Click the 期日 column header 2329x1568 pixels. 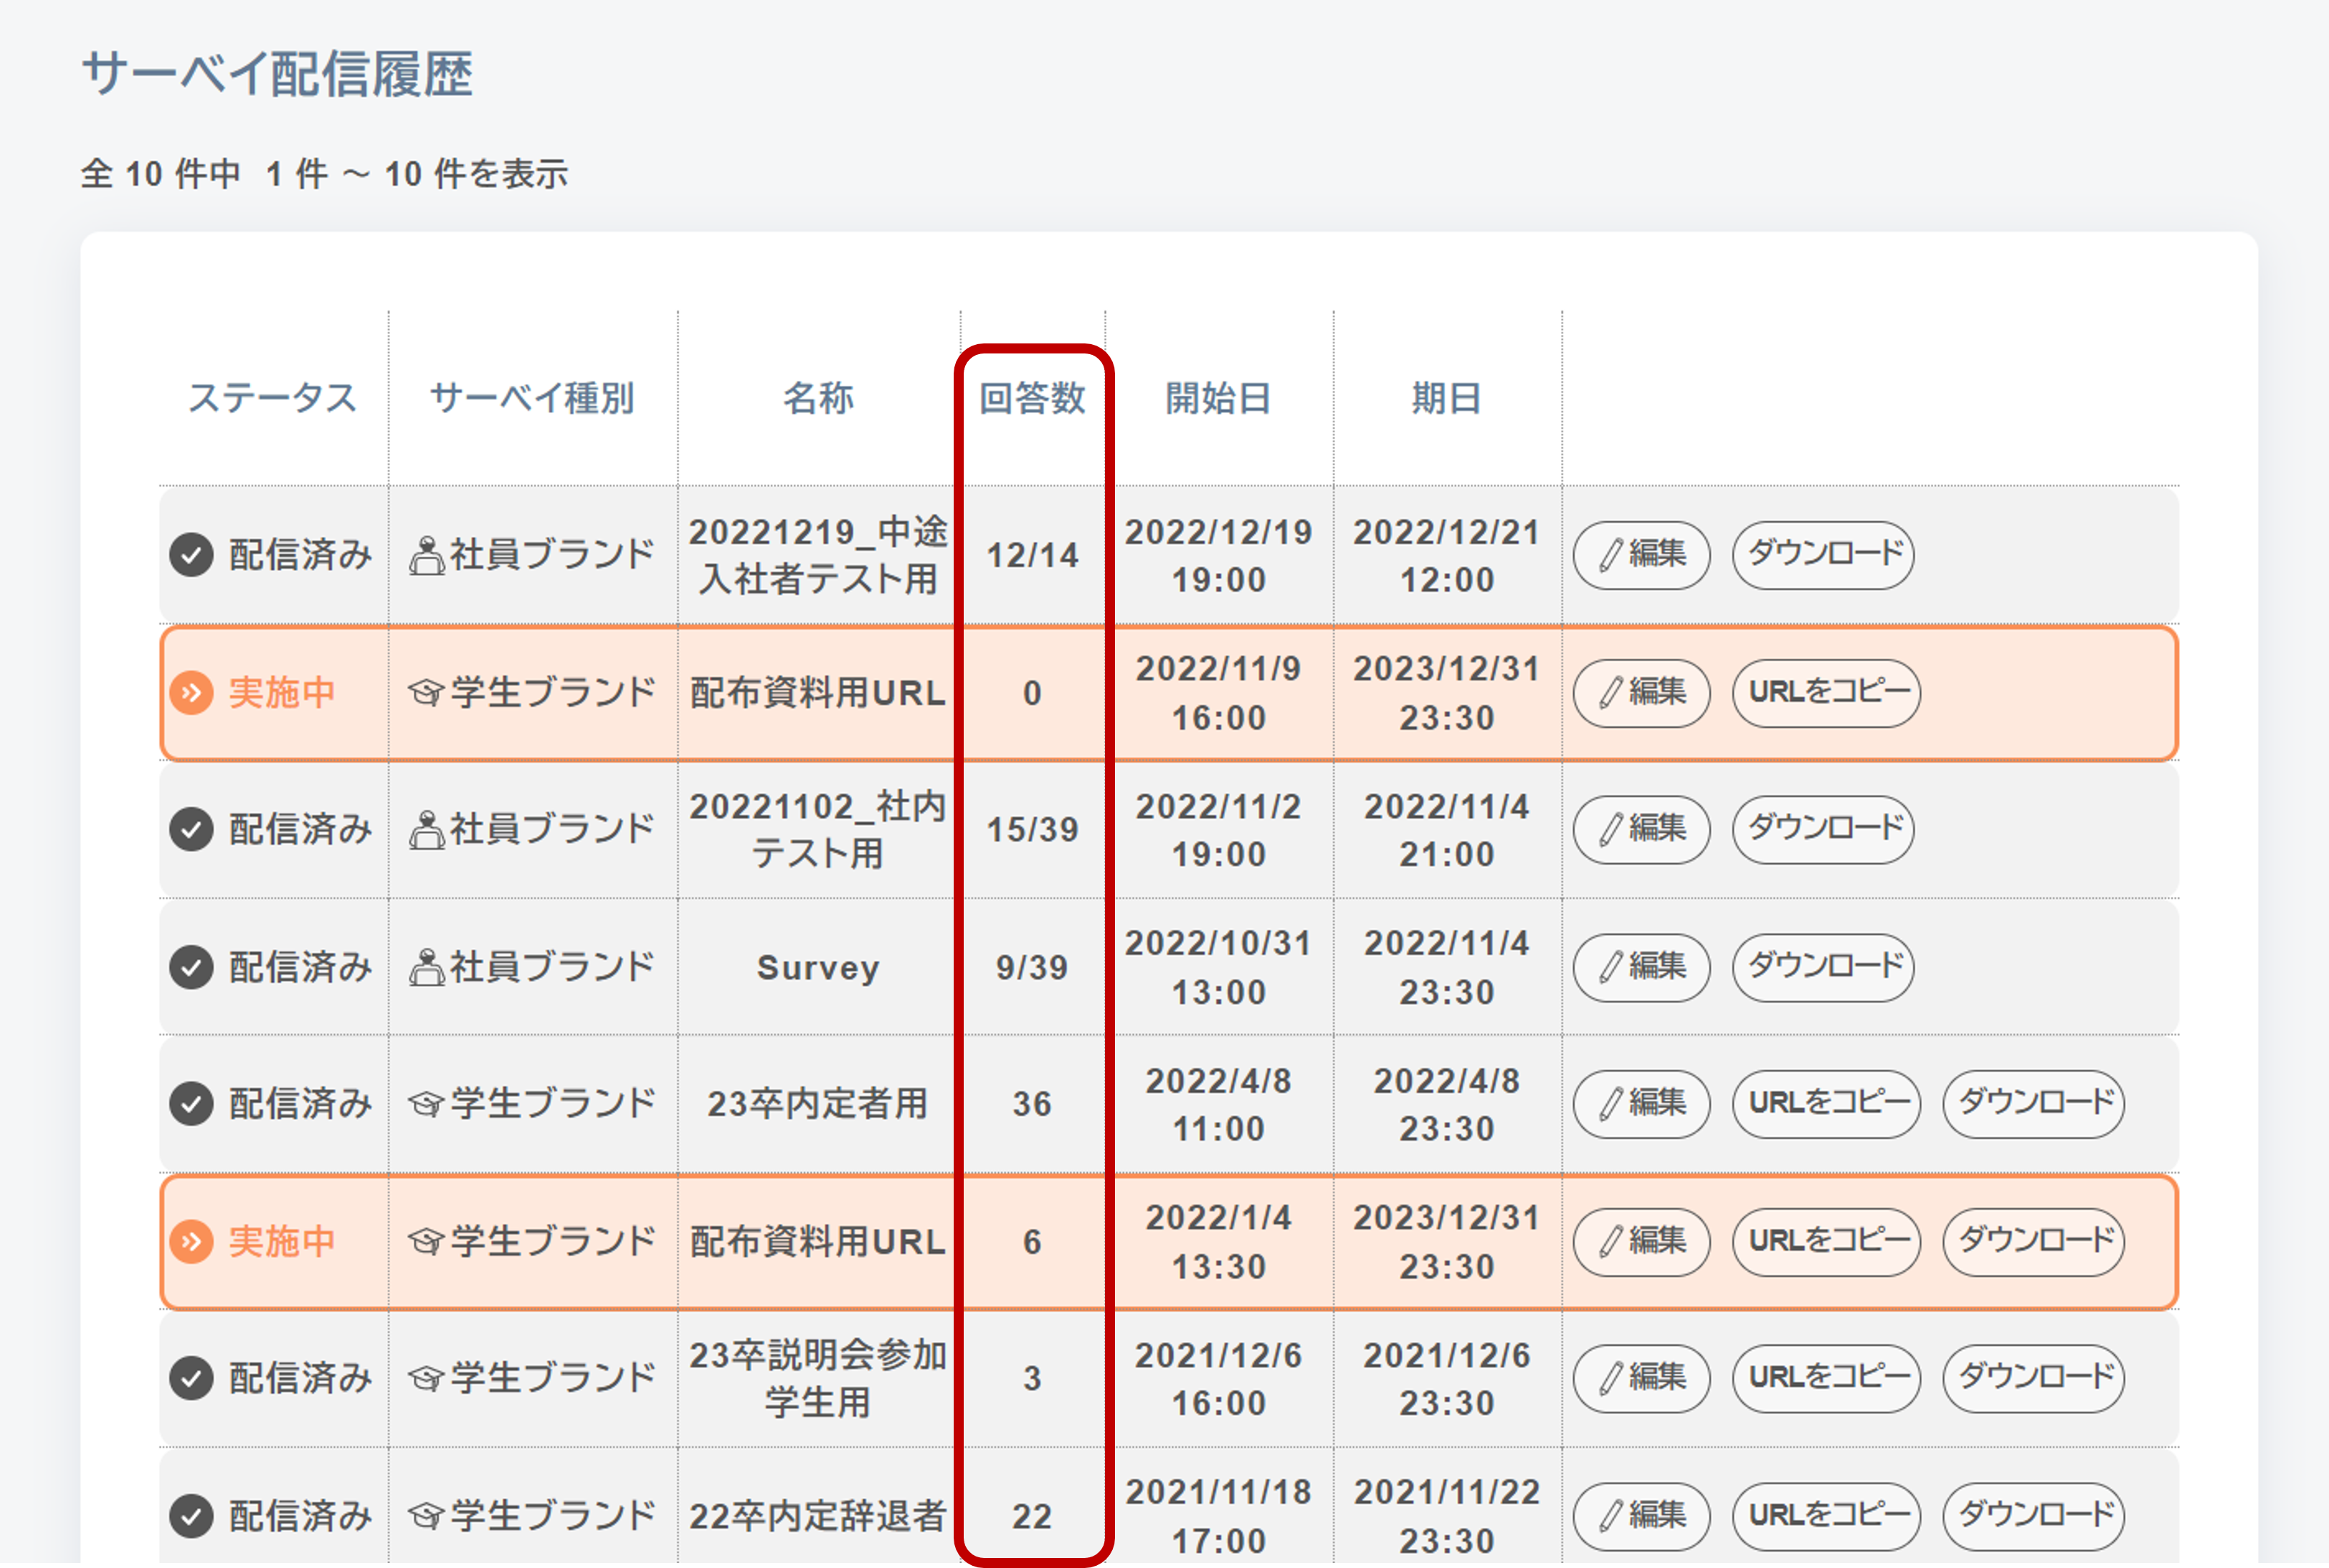(1446, 398)
